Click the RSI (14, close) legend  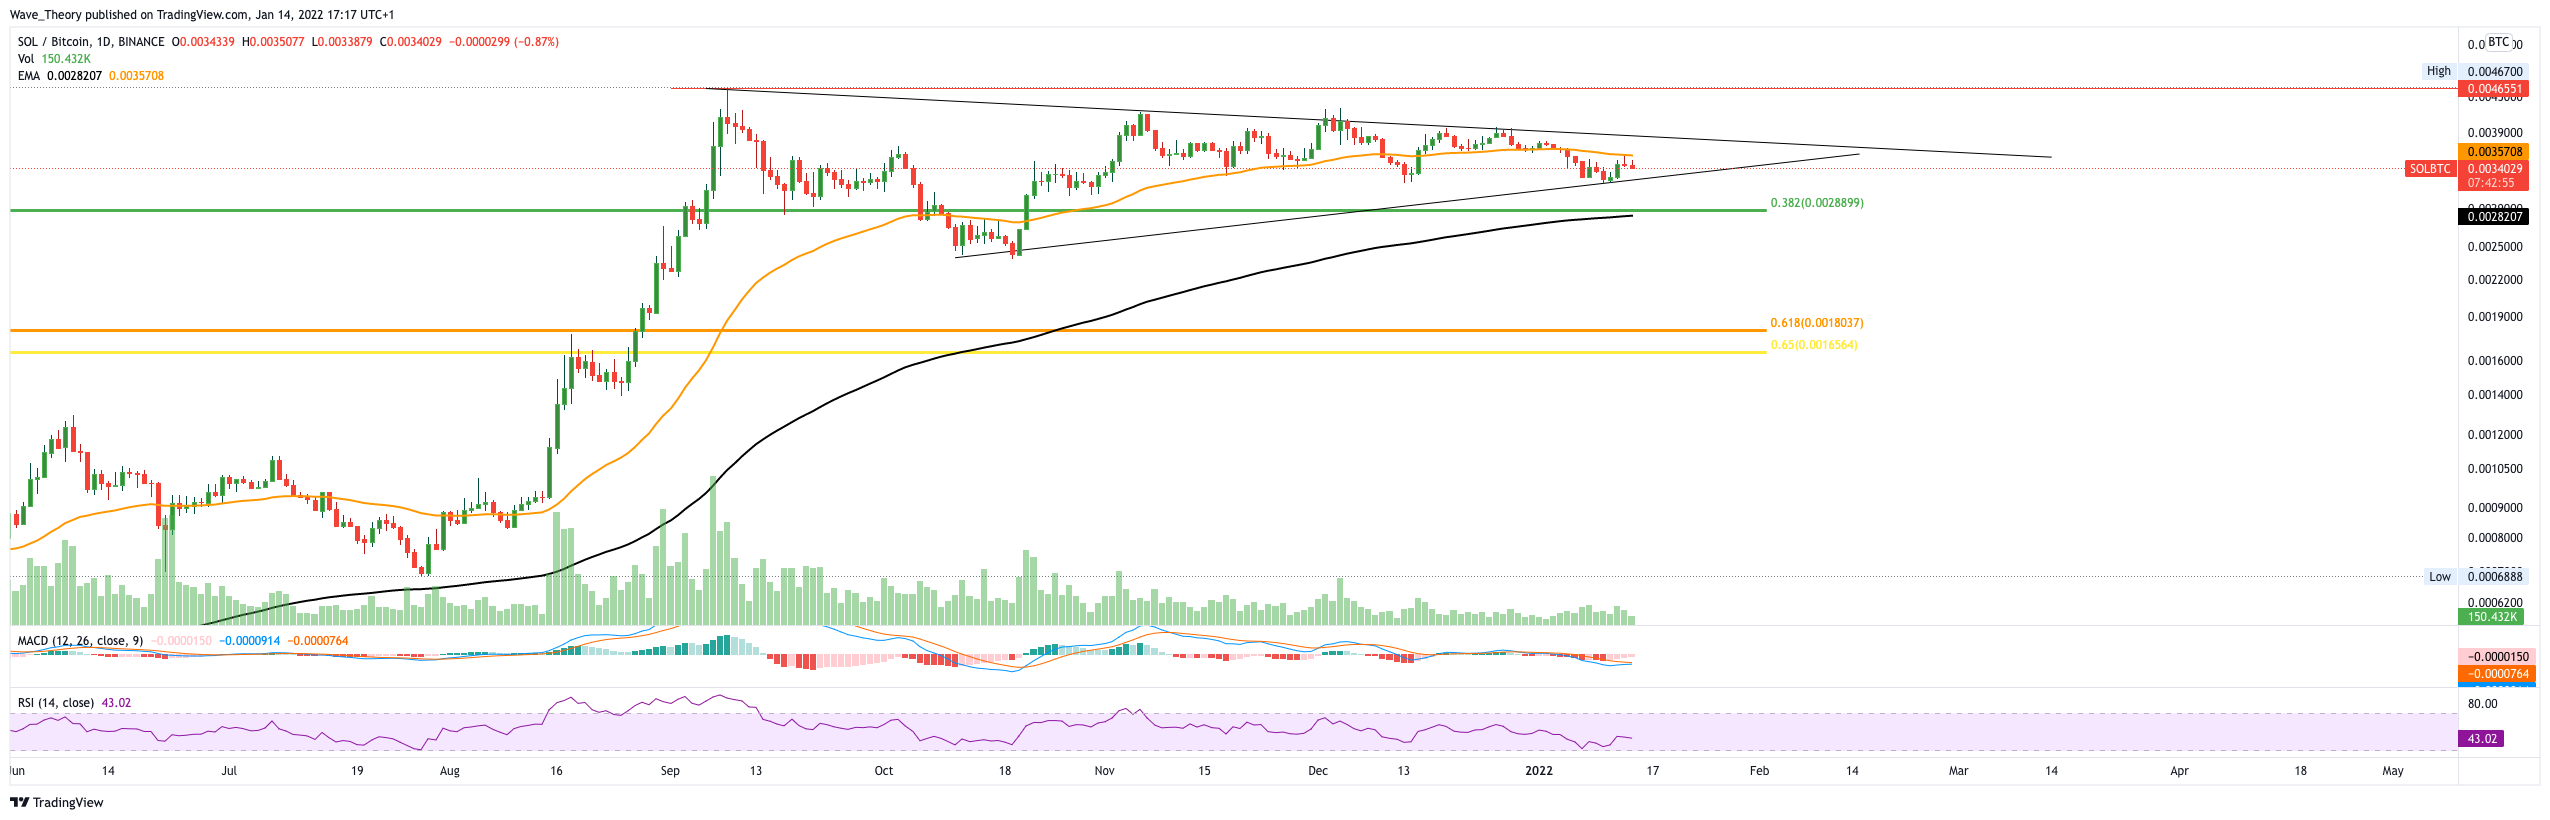click(x=56, y=703)
